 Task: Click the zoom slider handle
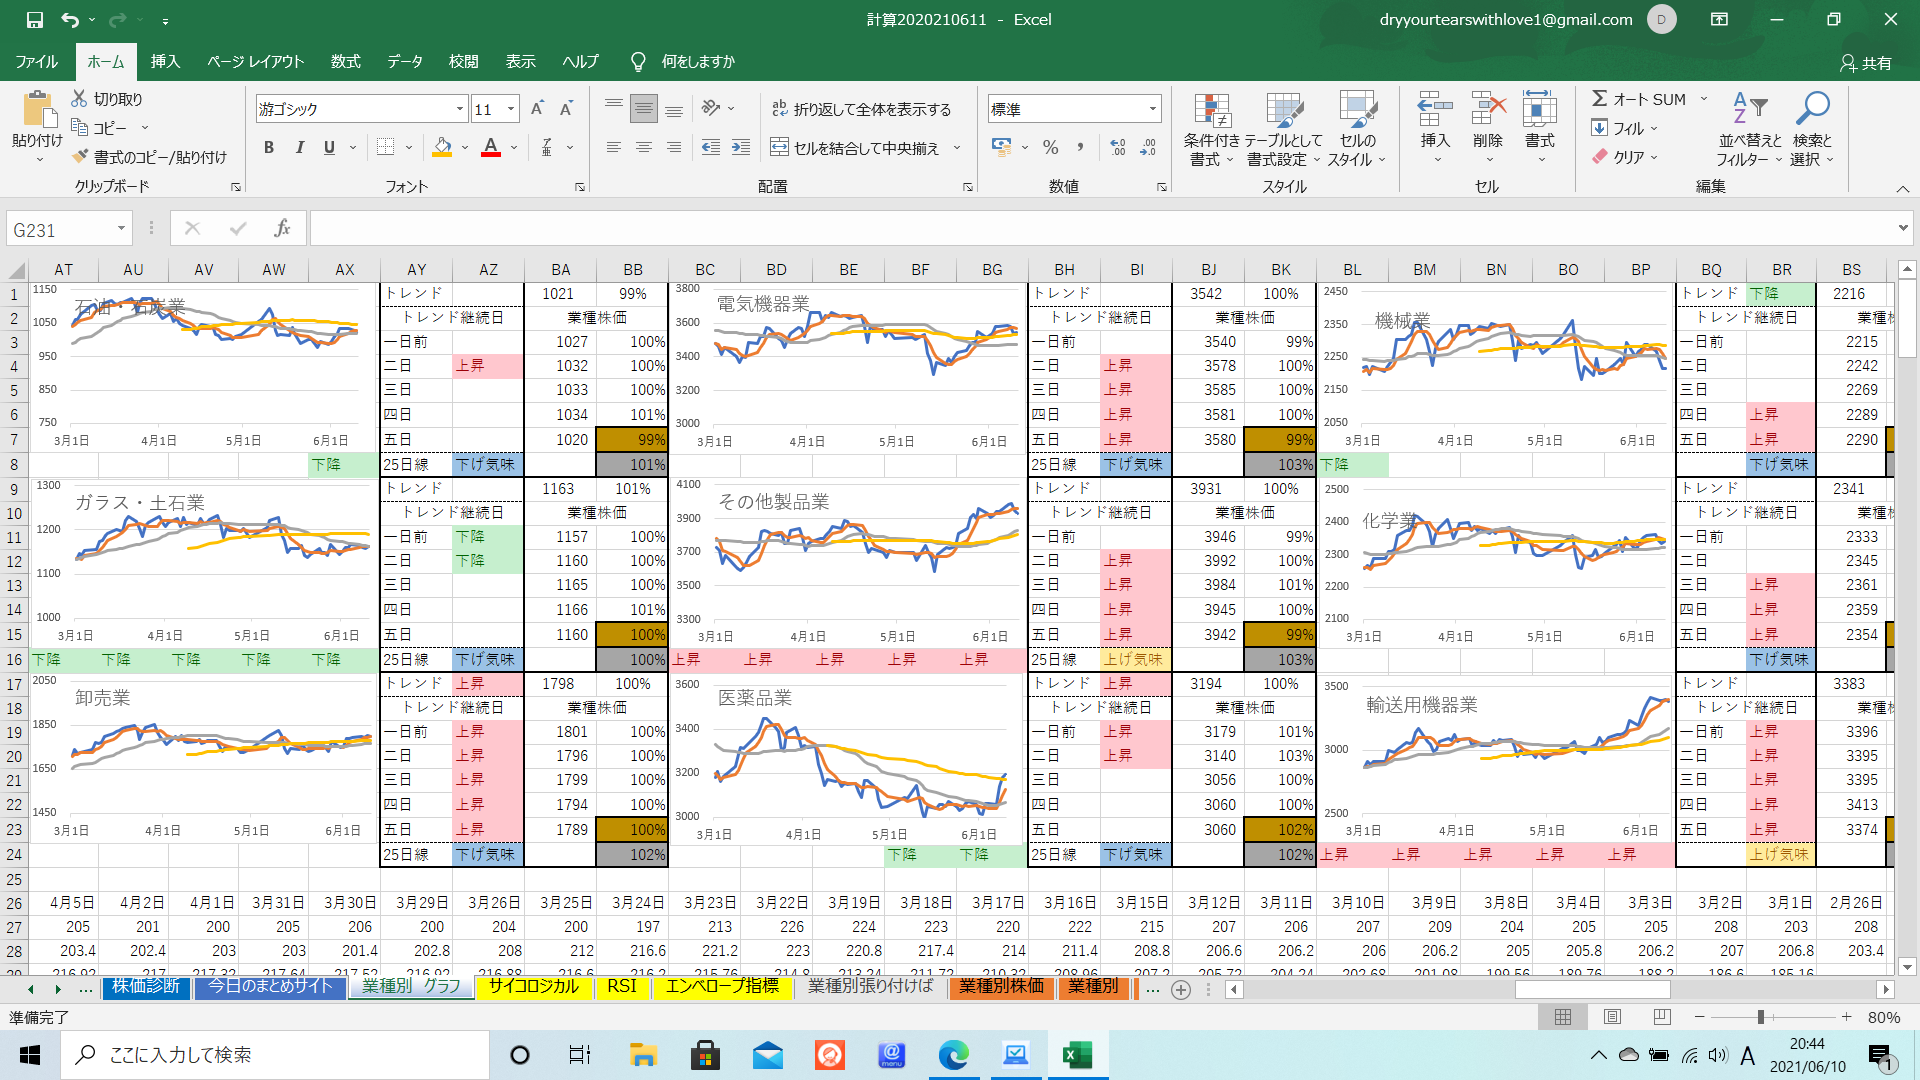coord(1760,1017)
